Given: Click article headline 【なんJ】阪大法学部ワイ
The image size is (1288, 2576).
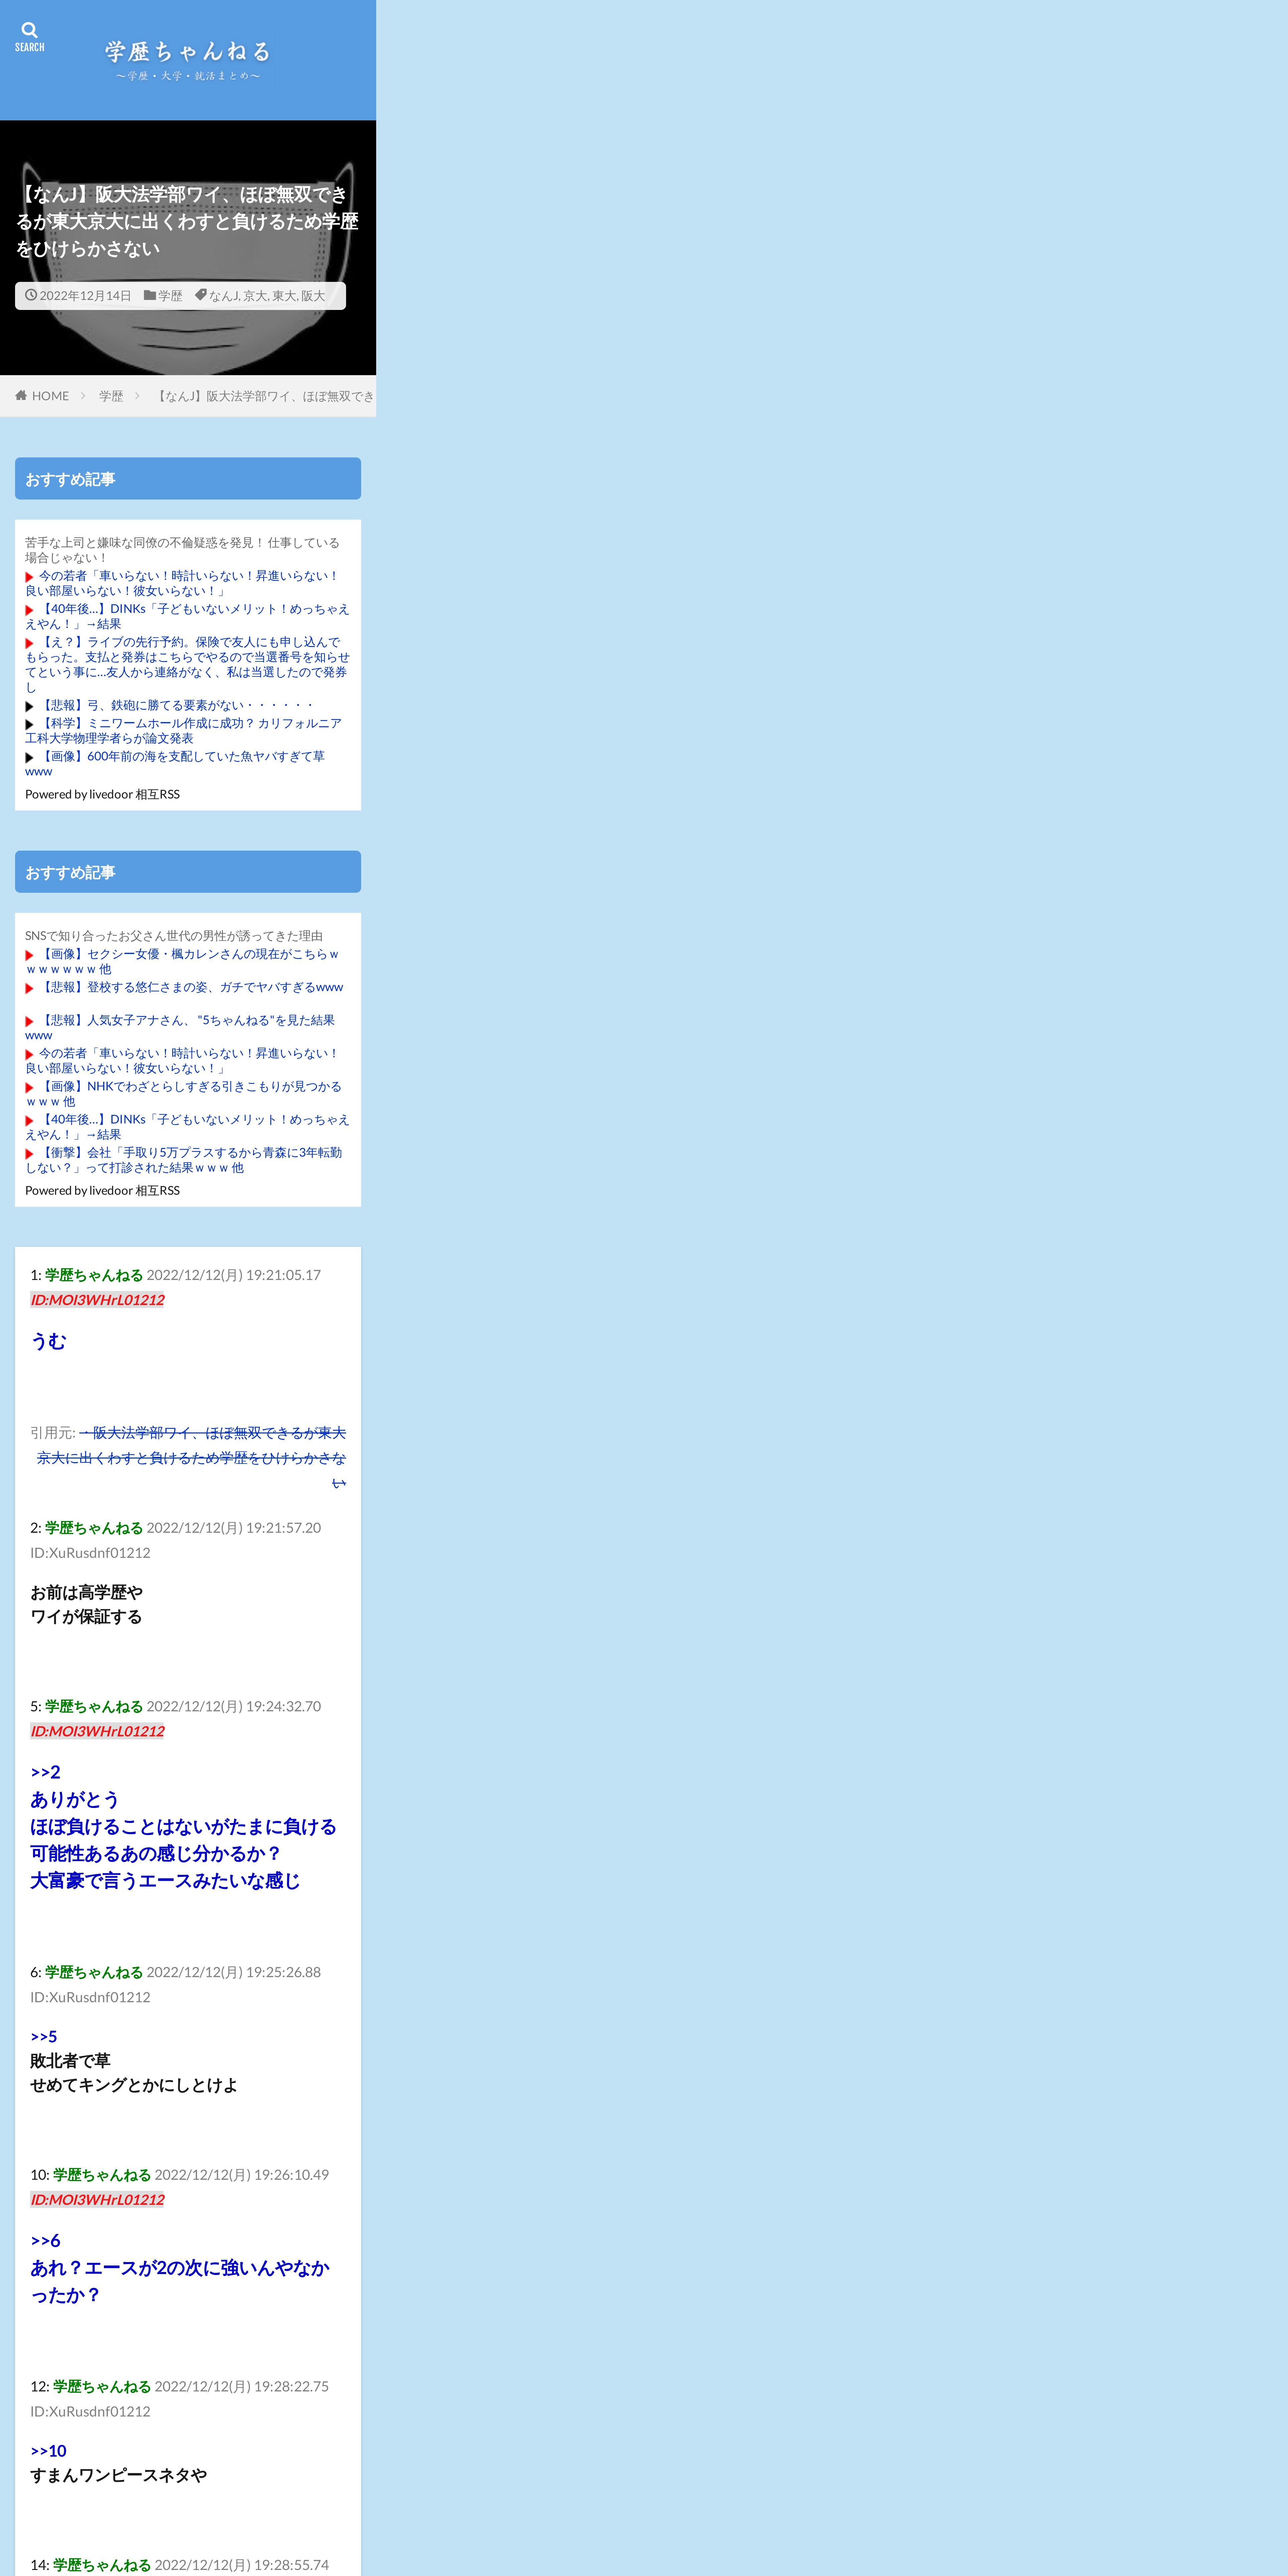Looking at the screenshot, I should point(187,221).
